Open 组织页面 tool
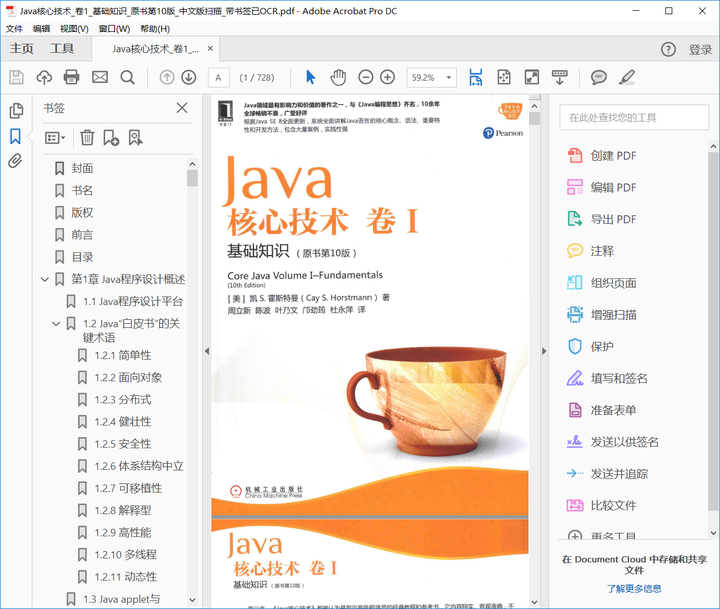Screen dimensions: 720x609 pyautogui.click(x=602, y=283)
